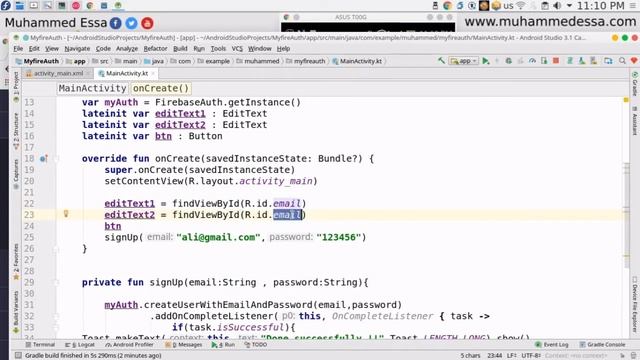Image resolution: width=640 pixels, height=360 pixels.
Task: Collapse the onCreate function fold on line 18
Action: (x=57, y=158)
